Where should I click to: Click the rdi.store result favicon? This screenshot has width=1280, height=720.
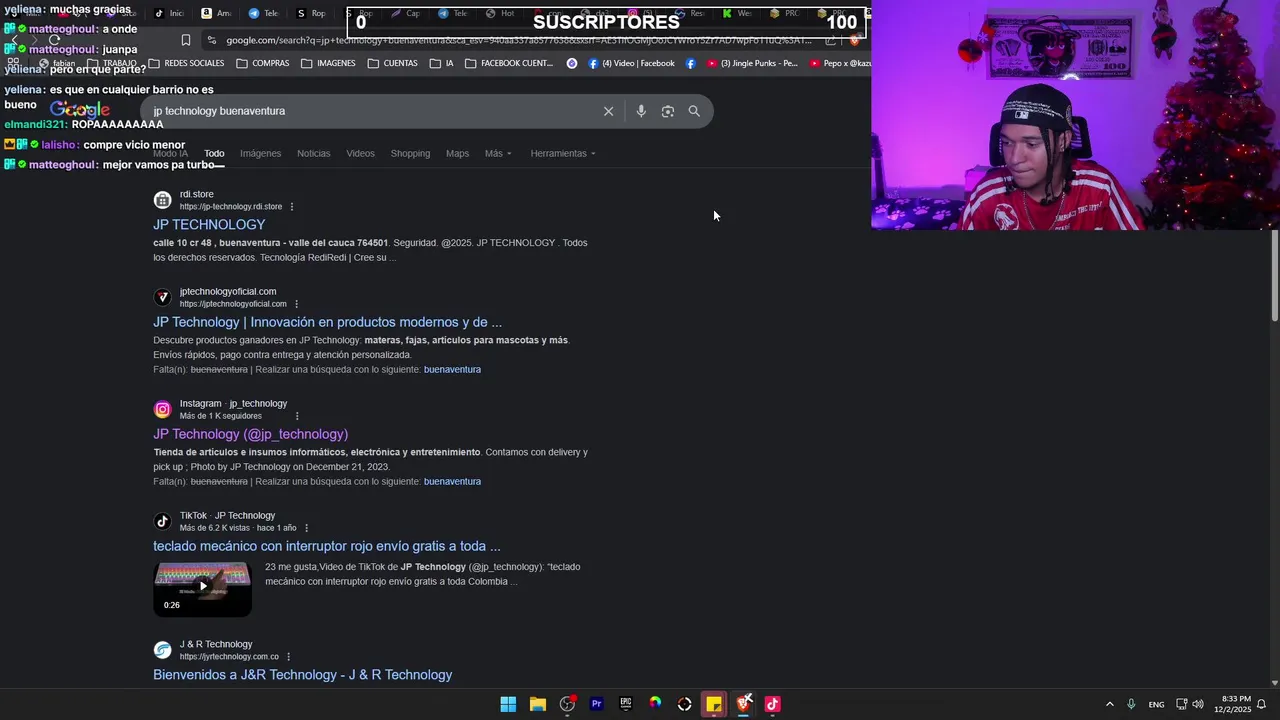[x=162, y=200]
